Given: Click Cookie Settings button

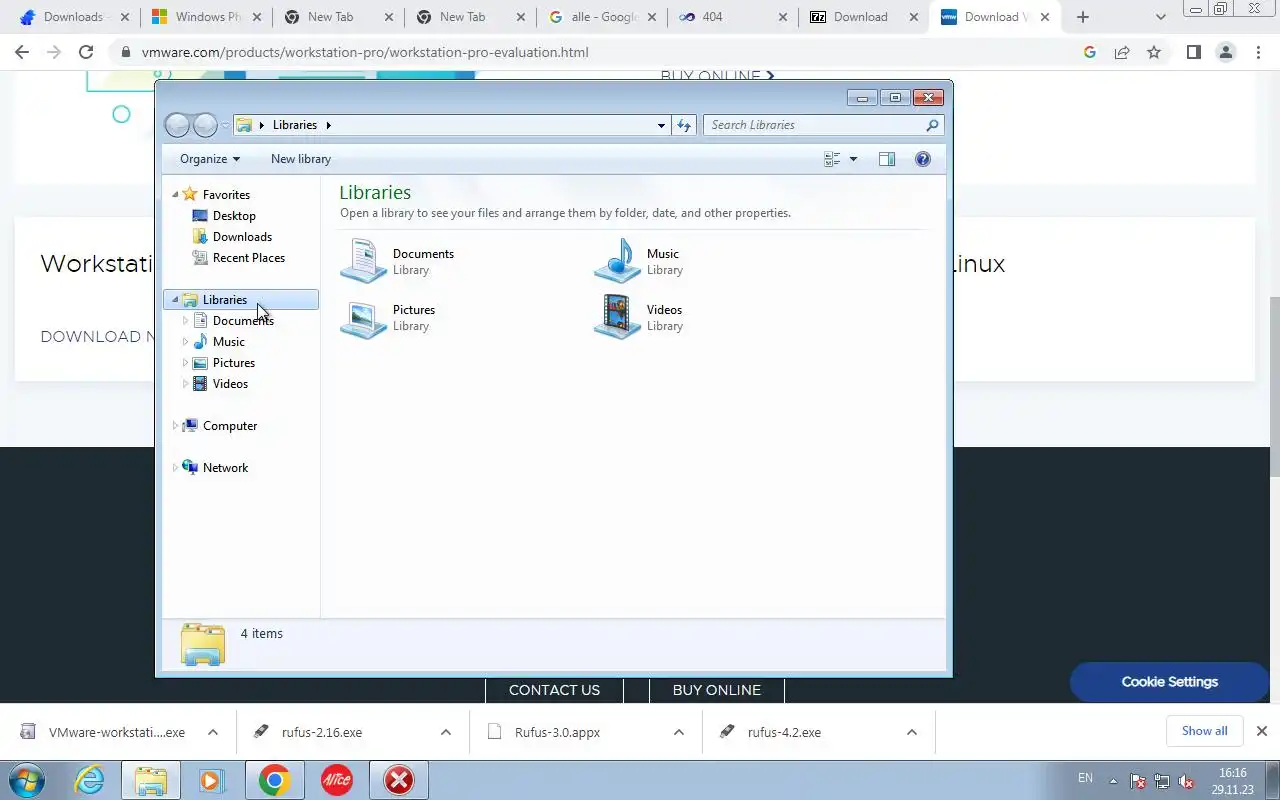Looking at the screenshot, I should coord(1169,682).
